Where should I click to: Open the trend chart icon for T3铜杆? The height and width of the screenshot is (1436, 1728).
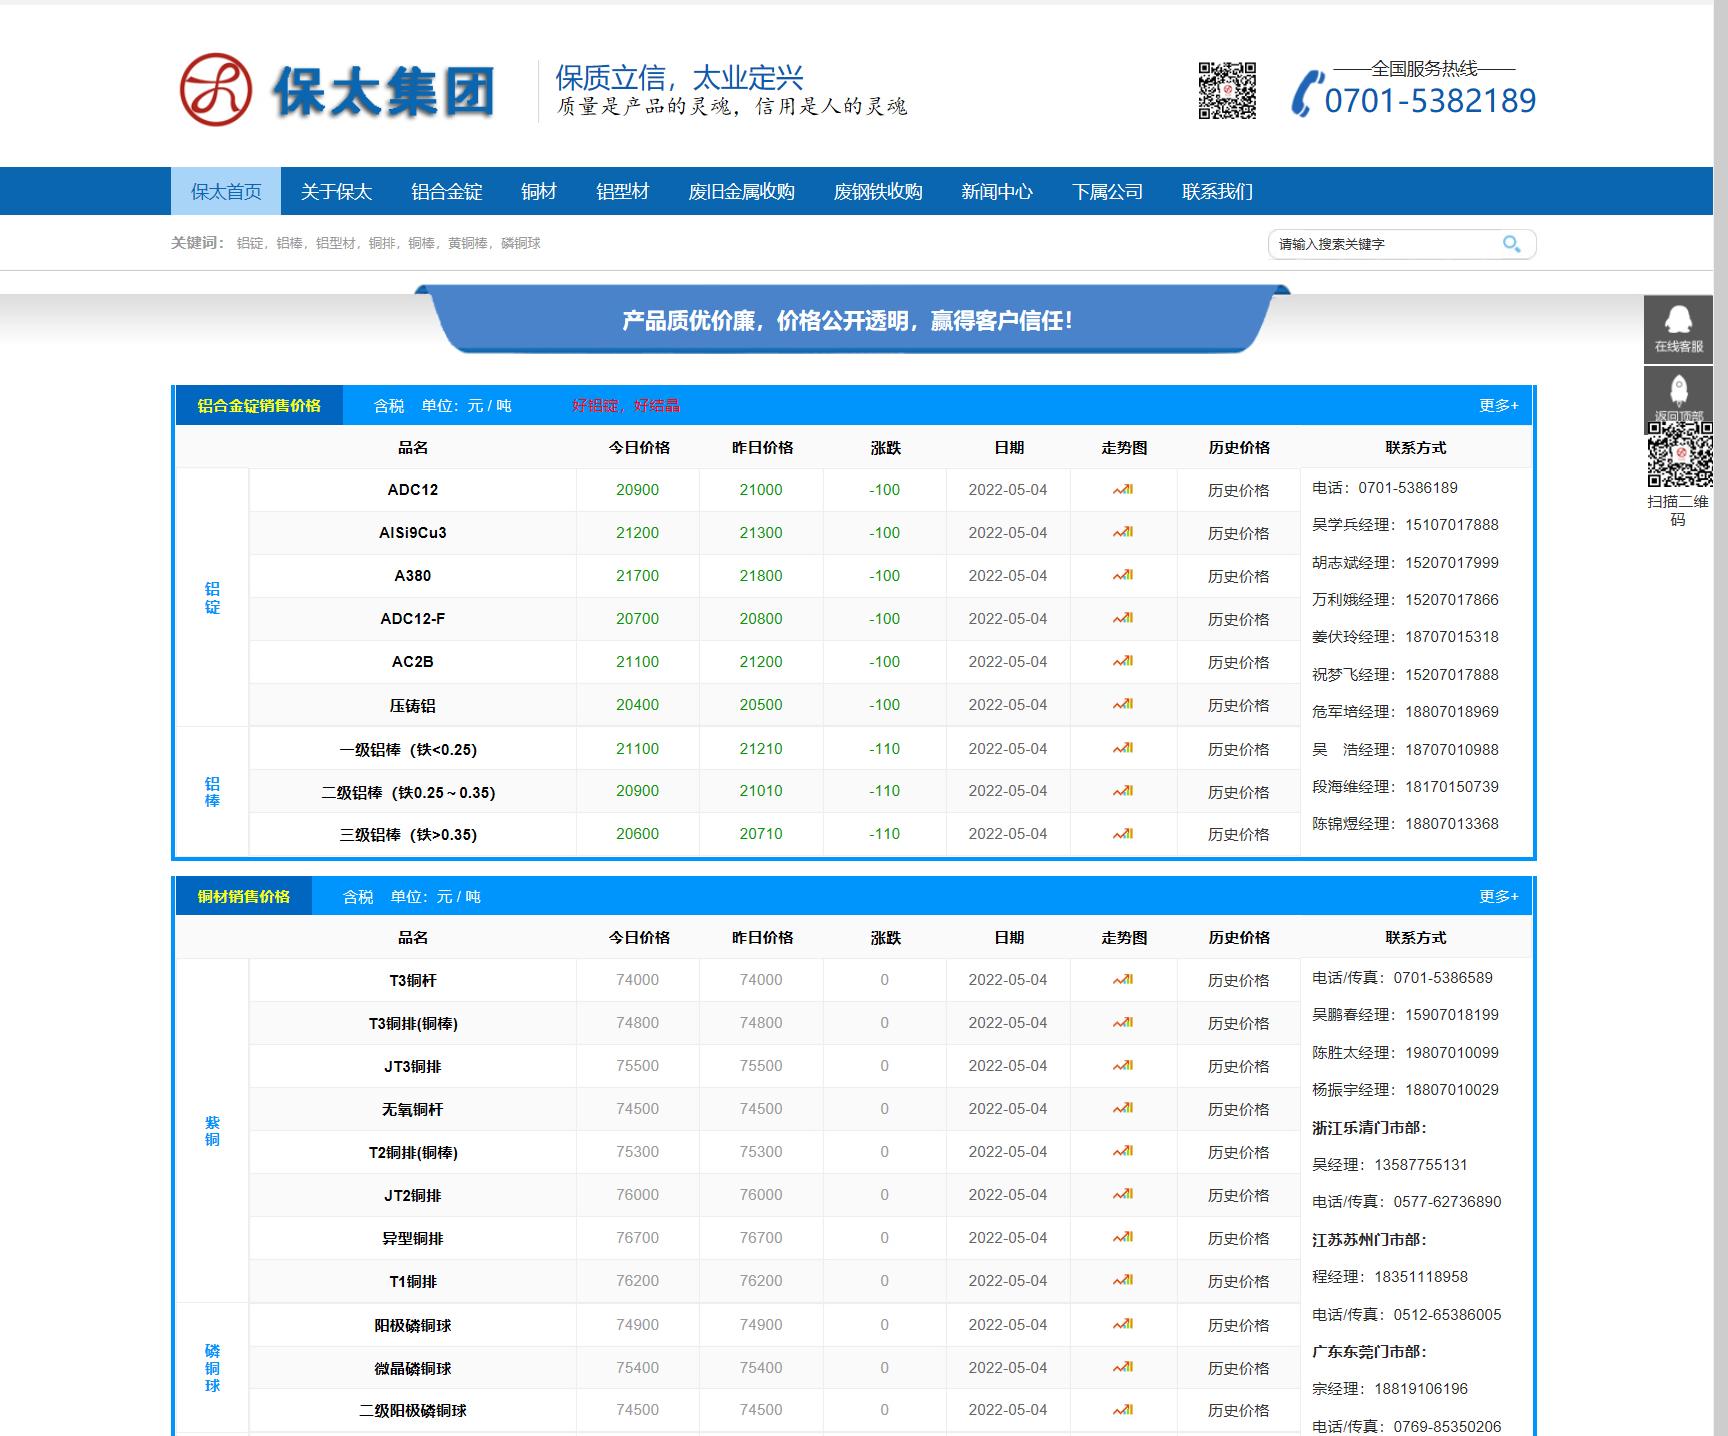pos(1124,980)
